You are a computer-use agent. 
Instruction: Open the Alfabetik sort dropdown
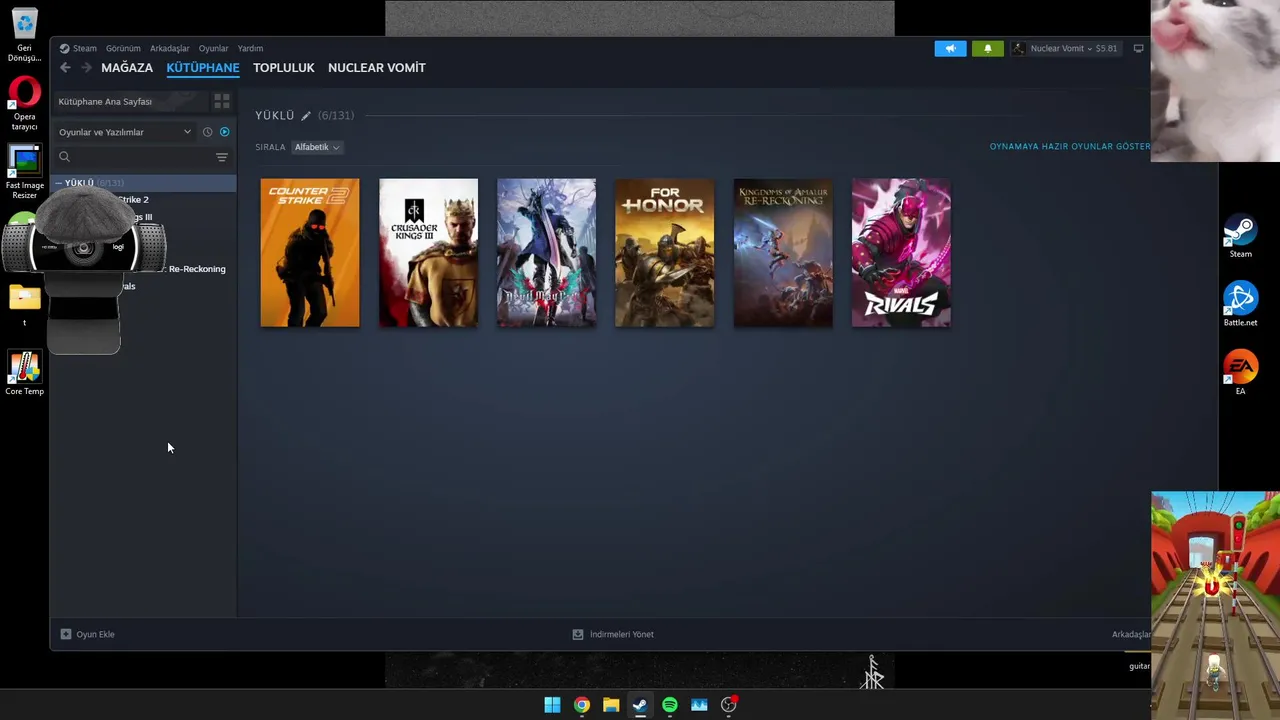316,147
